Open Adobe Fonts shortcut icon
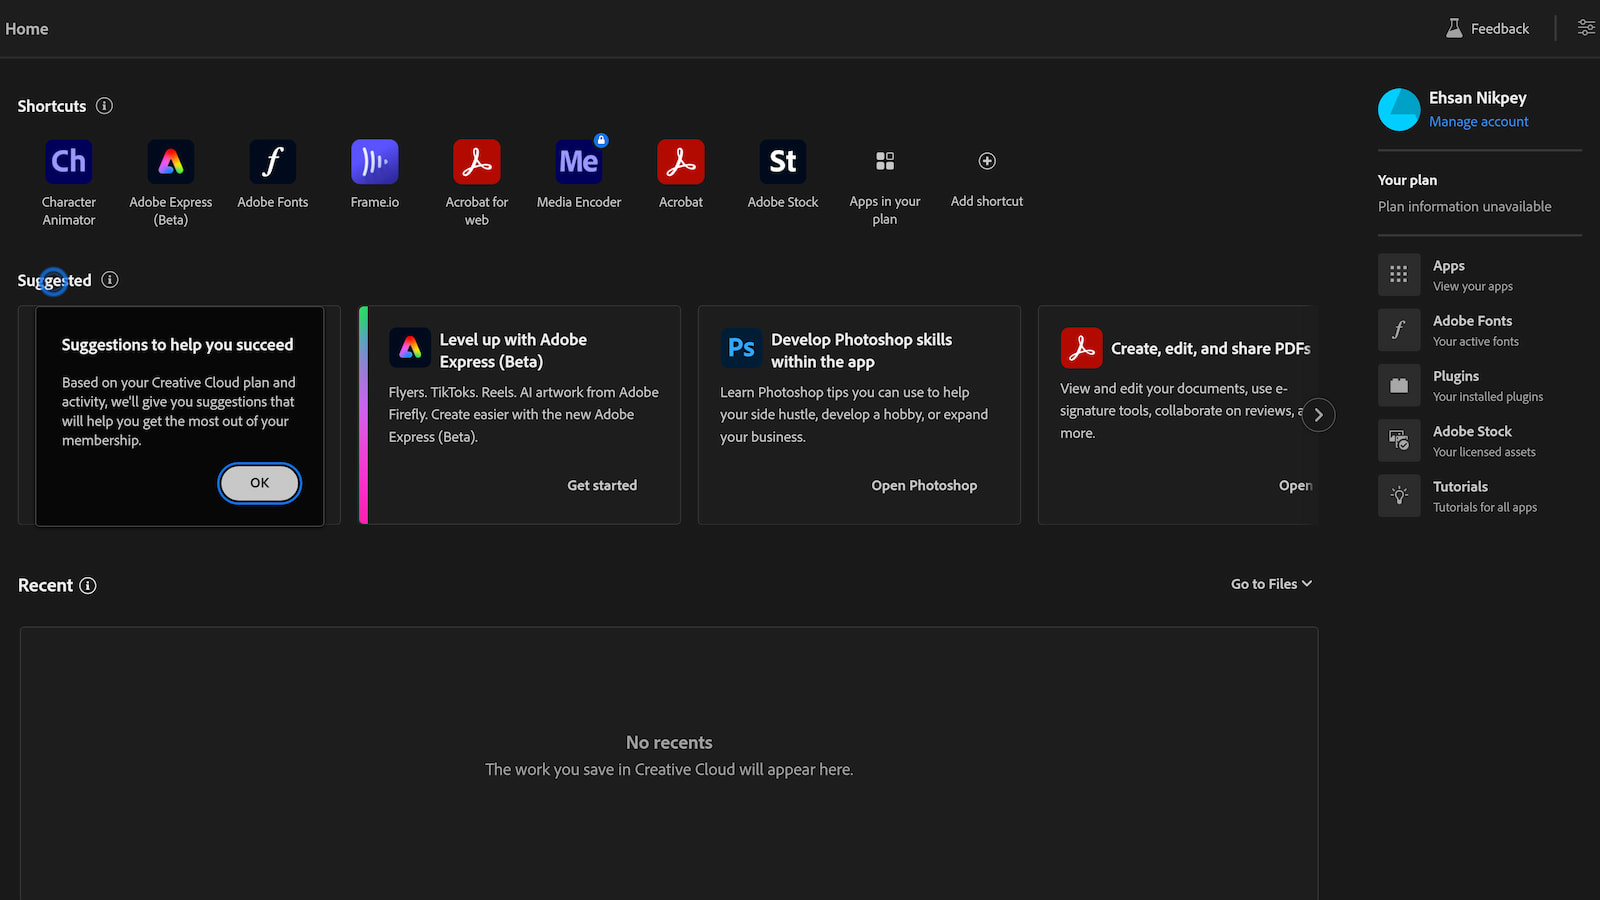The image size is (1600, 900). coord(273,162)
